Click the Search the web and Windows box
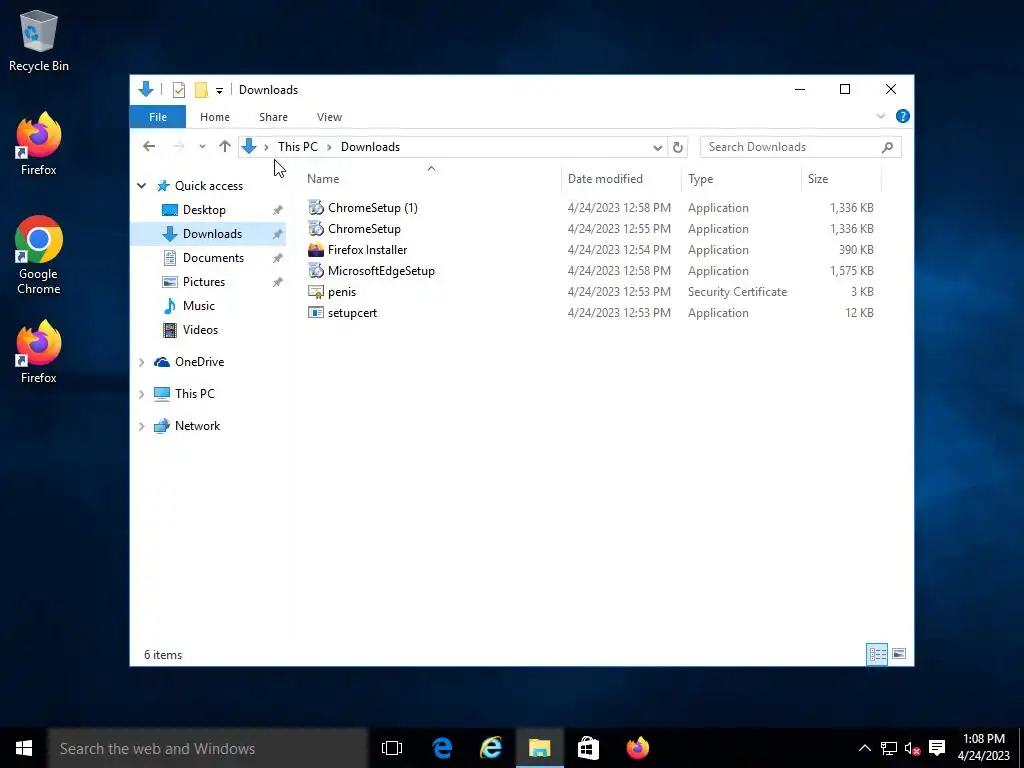Screen dimensions: 1024x768 point(208,748)
